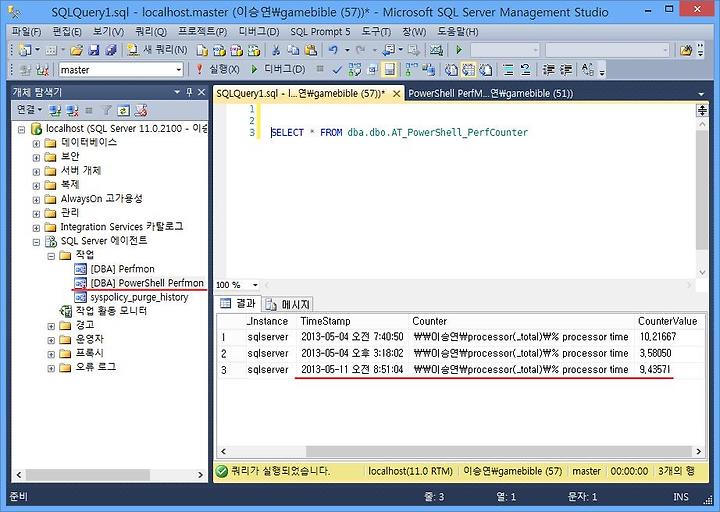The height and width of the screenshot is (512, 720).
Task: Click the 실행(X) execute button
Action: (x=218, y=69)
